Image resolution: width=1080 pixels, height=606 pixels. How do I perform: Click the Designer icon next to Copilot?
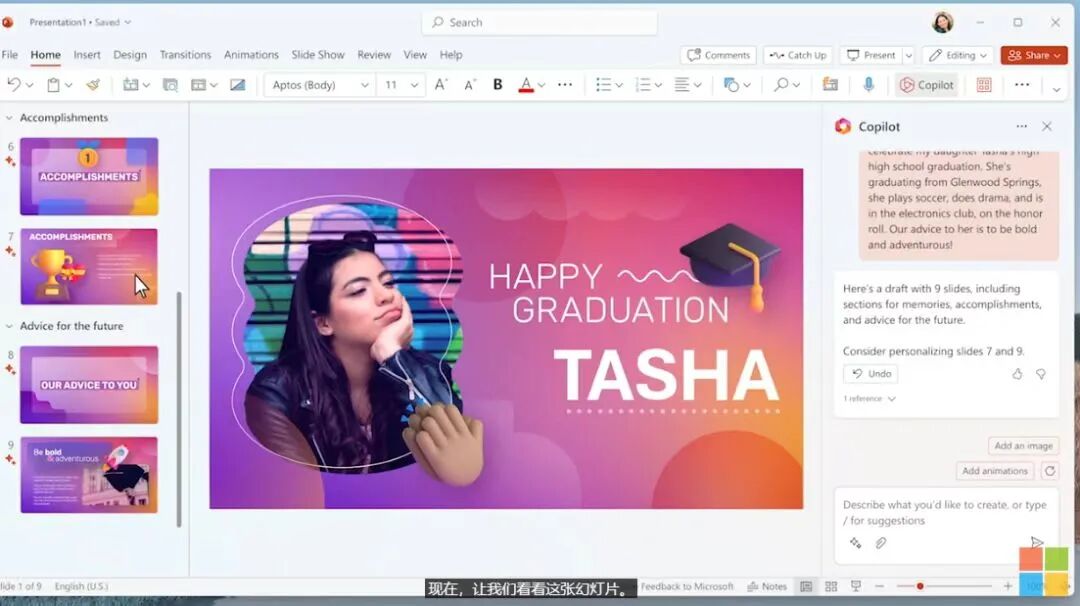click(x=984, y=85)
